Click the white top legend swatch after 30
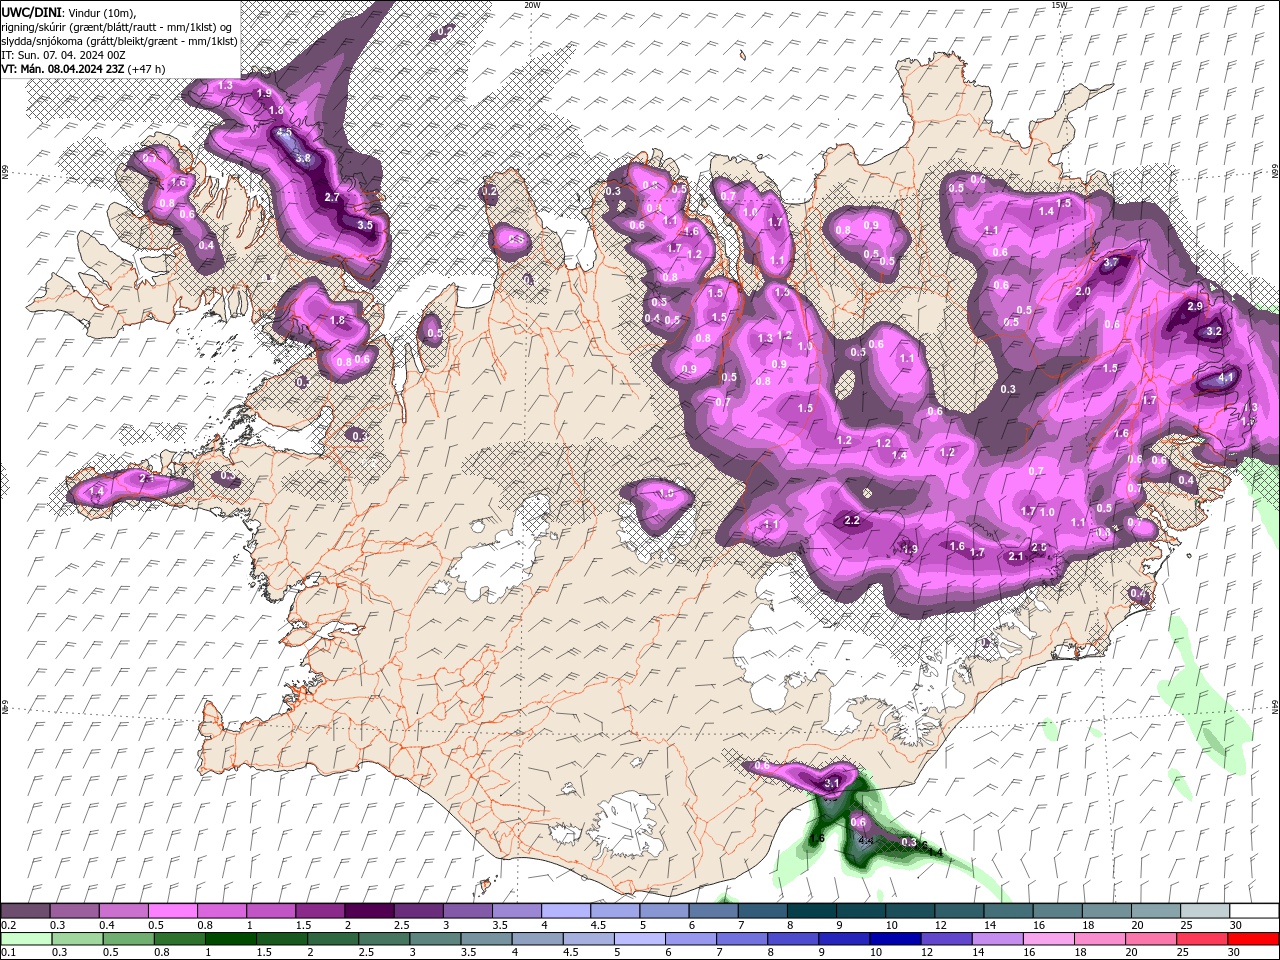Image resolution: width=1280 pixels, height=960 pixels. click(1253, 911)
